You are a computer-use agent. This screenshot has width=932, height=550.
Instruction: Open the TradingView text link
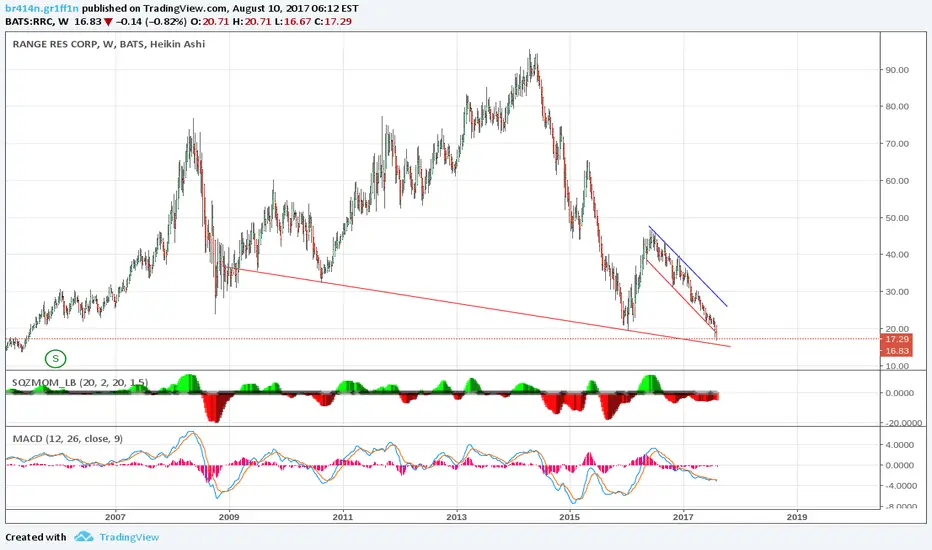[129, 537]
